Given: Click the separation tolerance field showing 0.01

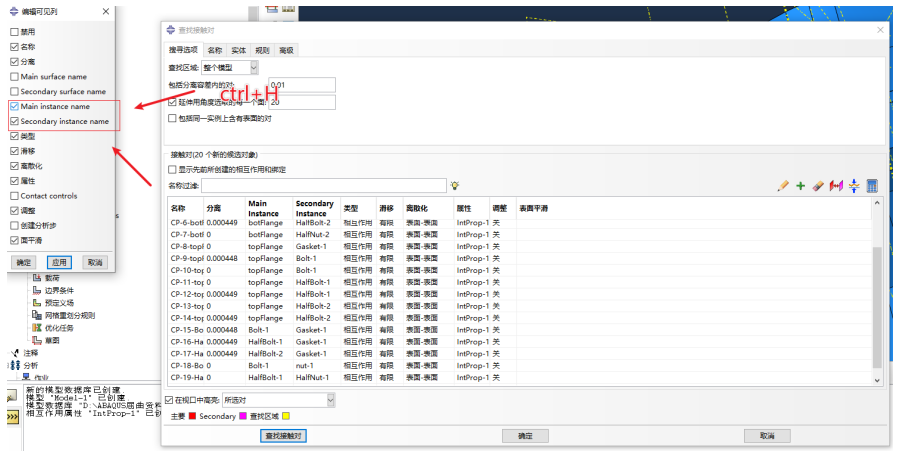Looking at the screenshot, I should pos(302,85).
